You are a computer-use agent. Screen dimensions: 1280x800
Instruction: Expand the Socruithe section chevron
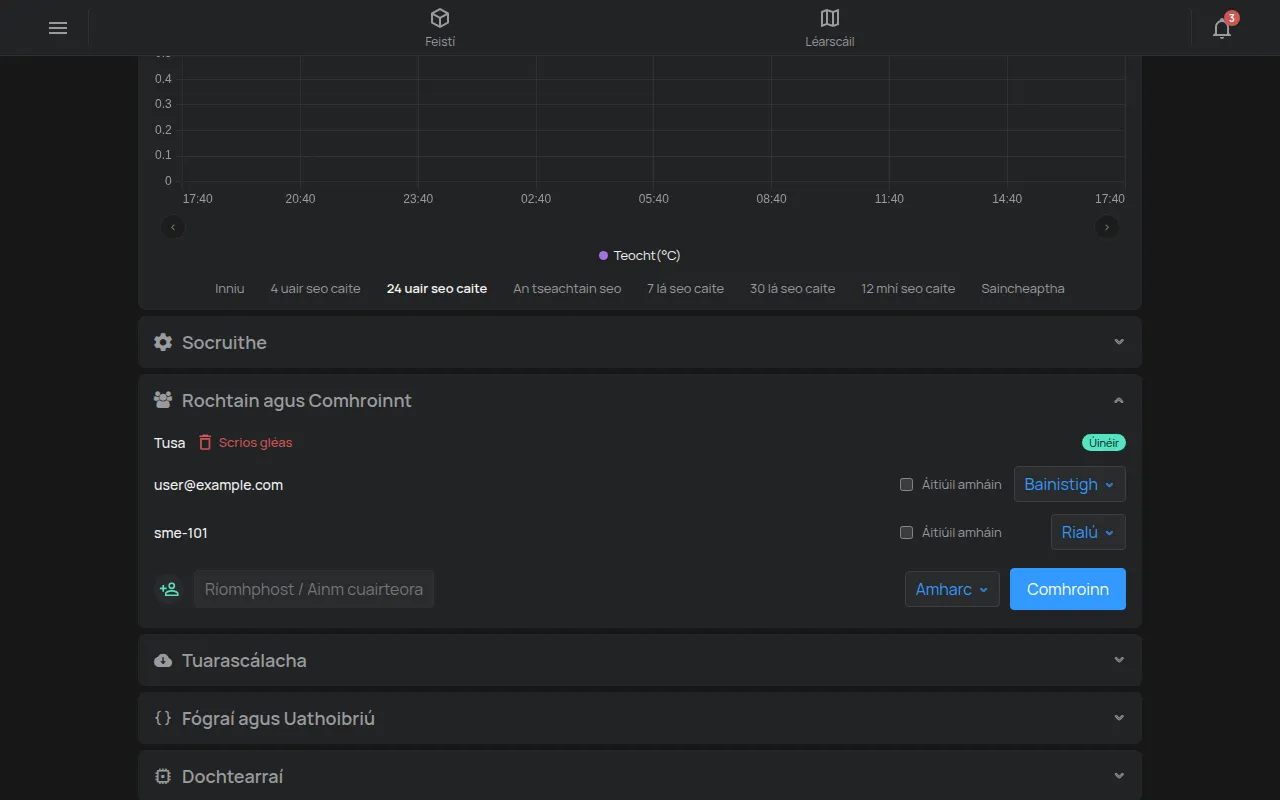coord(1119,342)
